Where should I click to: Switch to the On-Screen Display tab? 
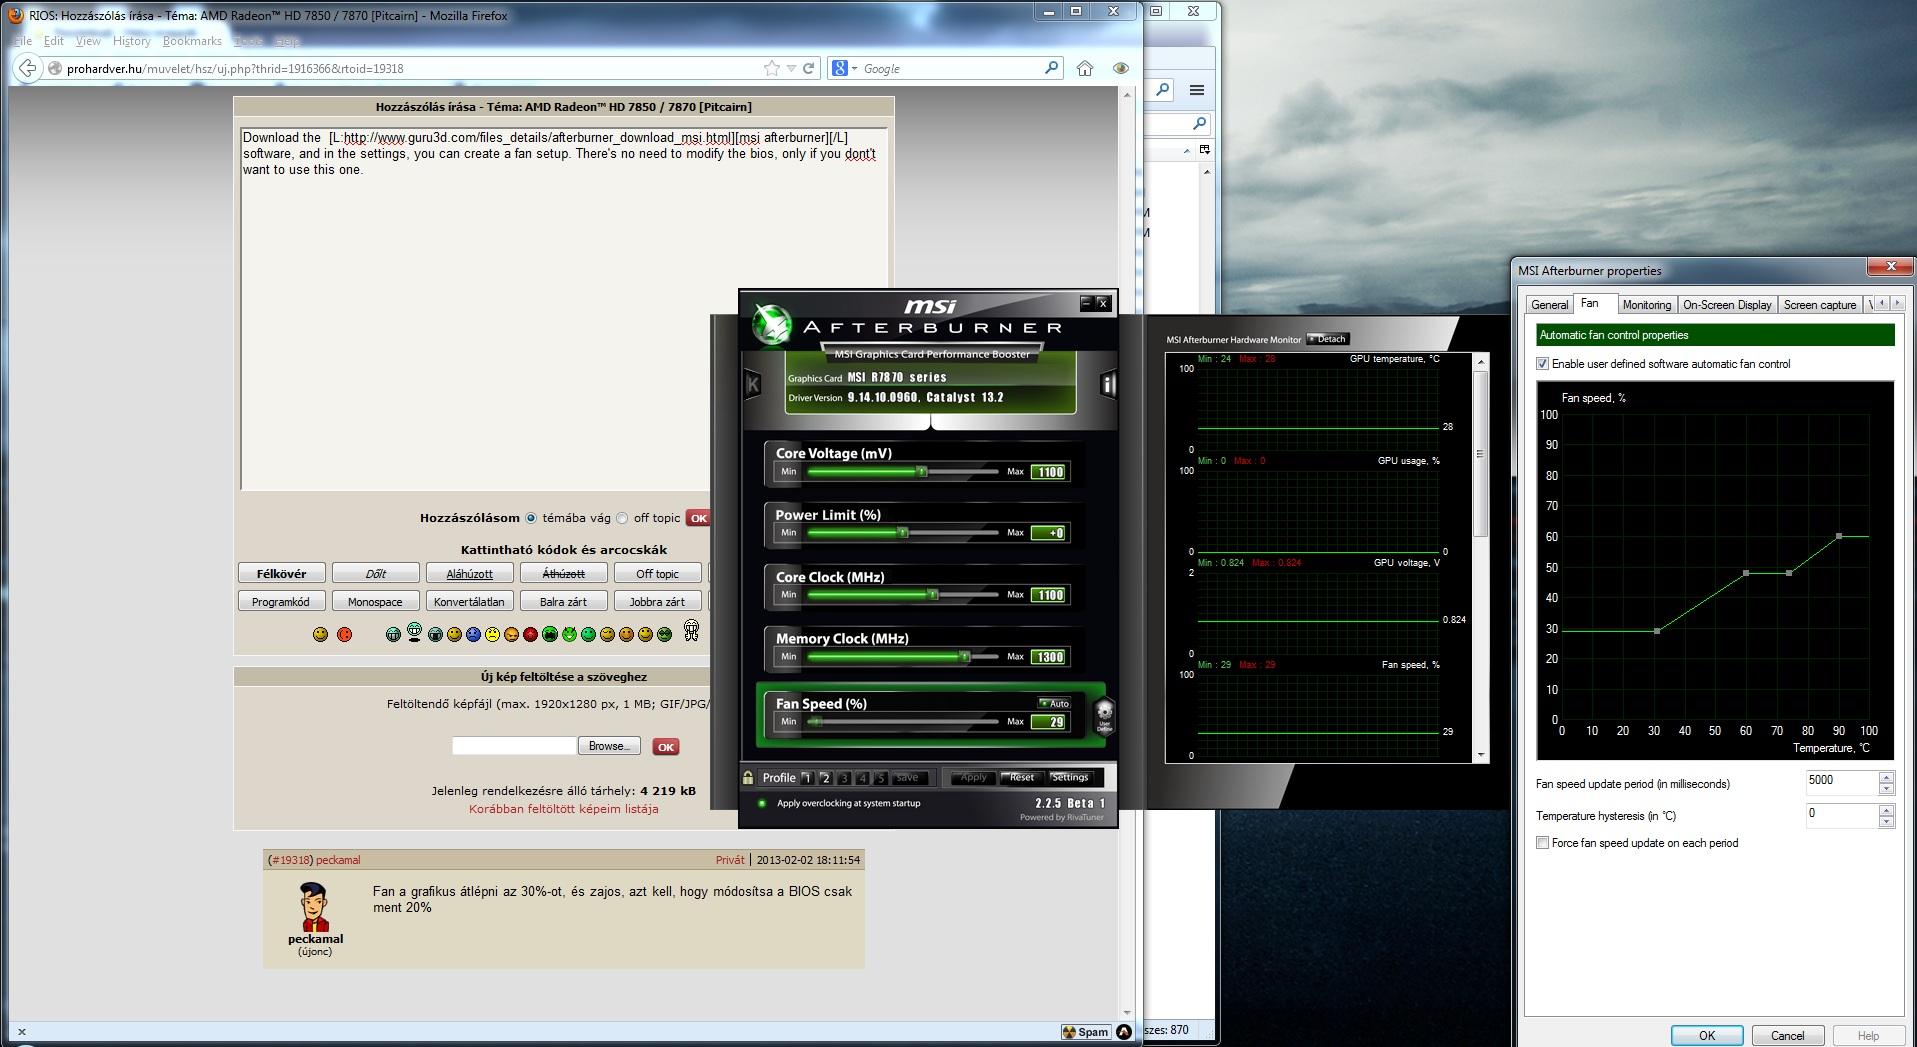point(1727,305)
